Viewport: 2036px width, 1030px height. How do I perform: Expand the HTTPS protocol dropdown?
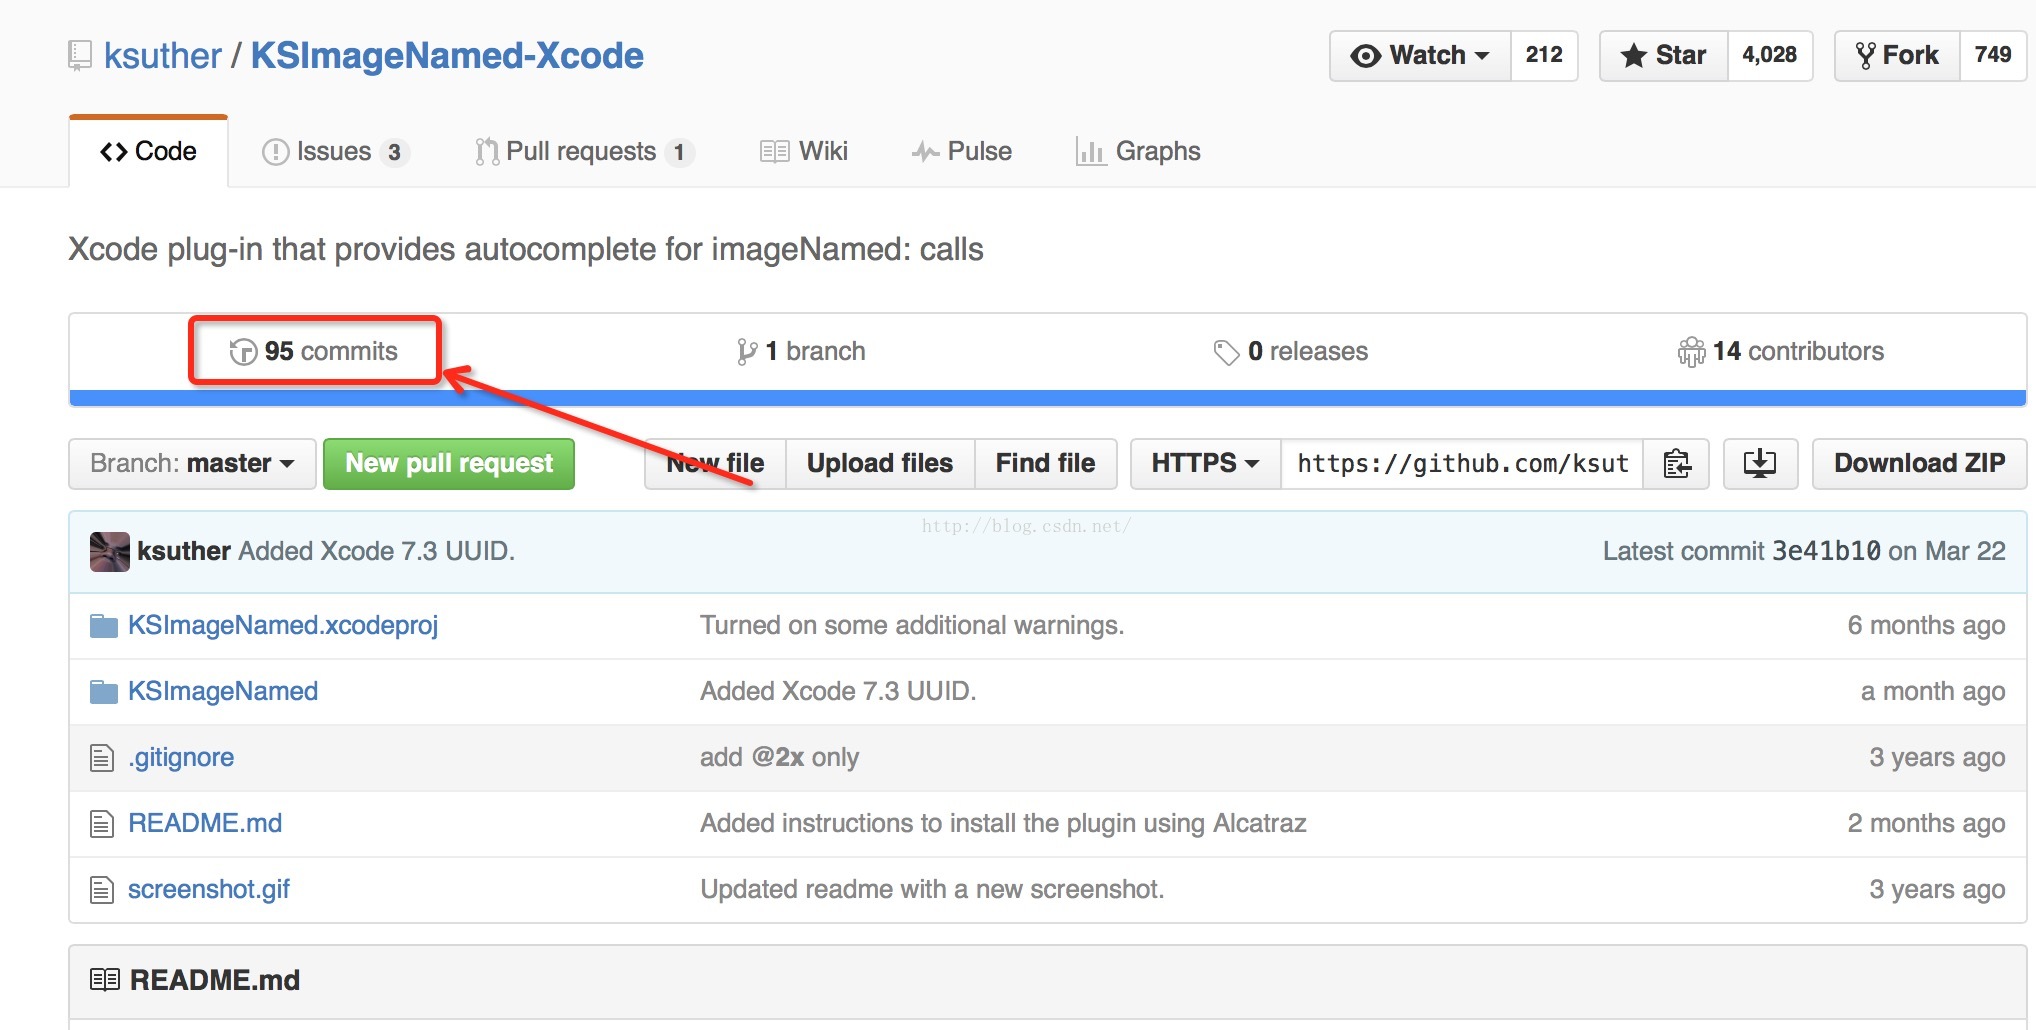[x=1204, y=464]
